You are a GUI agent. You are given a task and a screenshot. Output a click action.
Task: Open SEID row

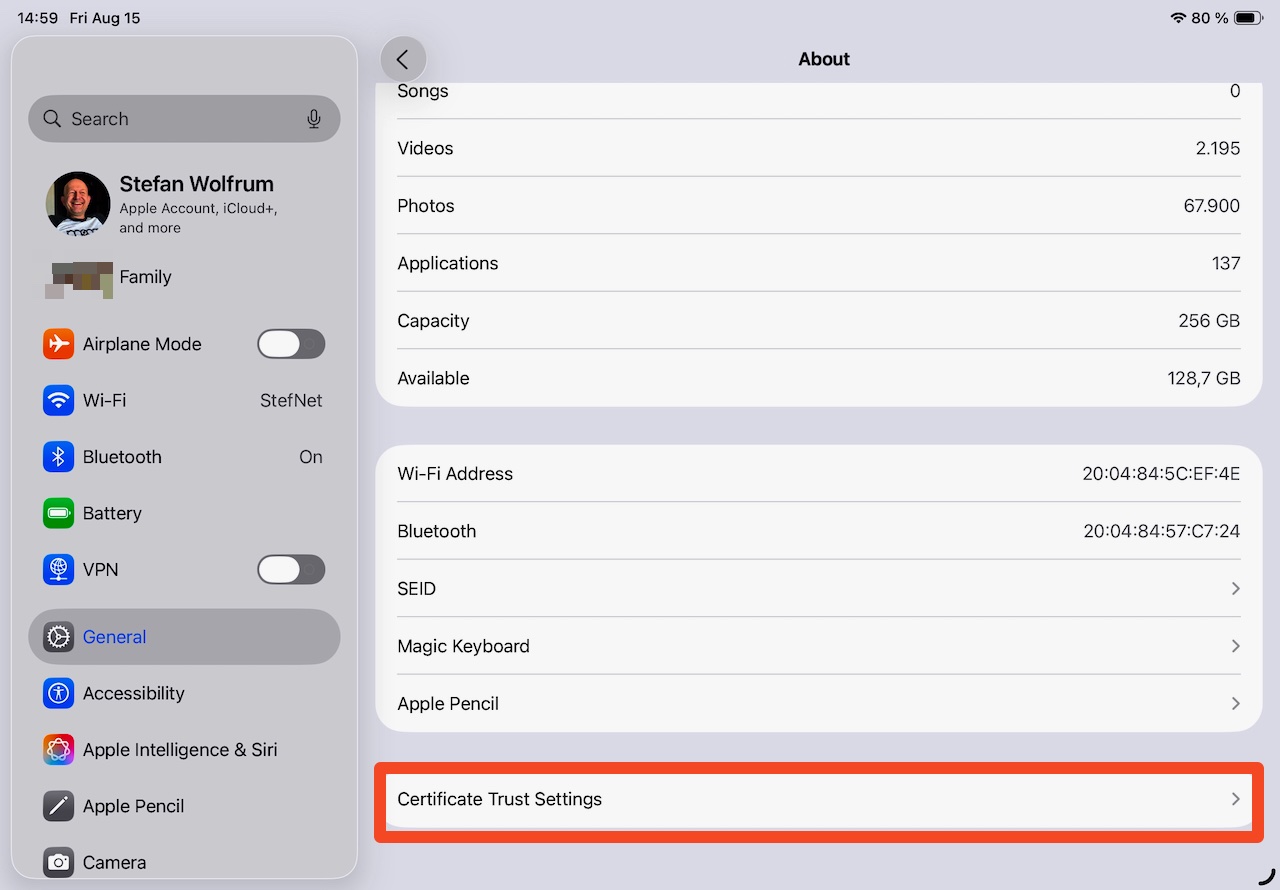tap(818, 589)
